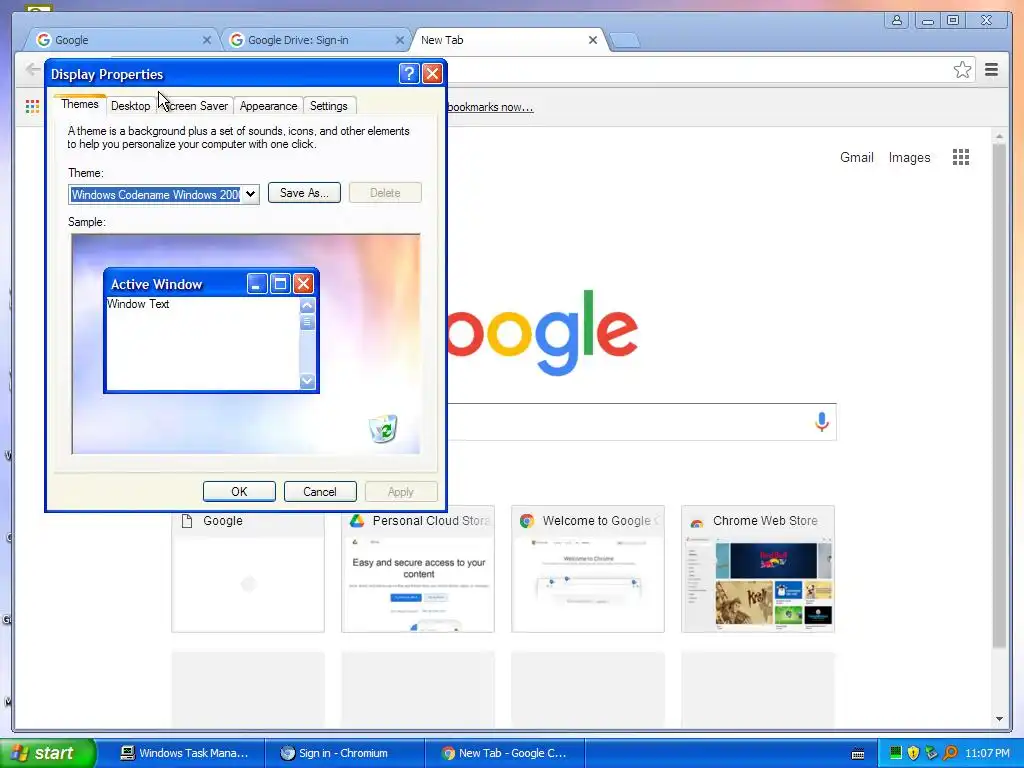This screenshot has width=1024, height=768.
Task: Switch to Sign in - Chromium taskbar button
Action: pos(345,753)
